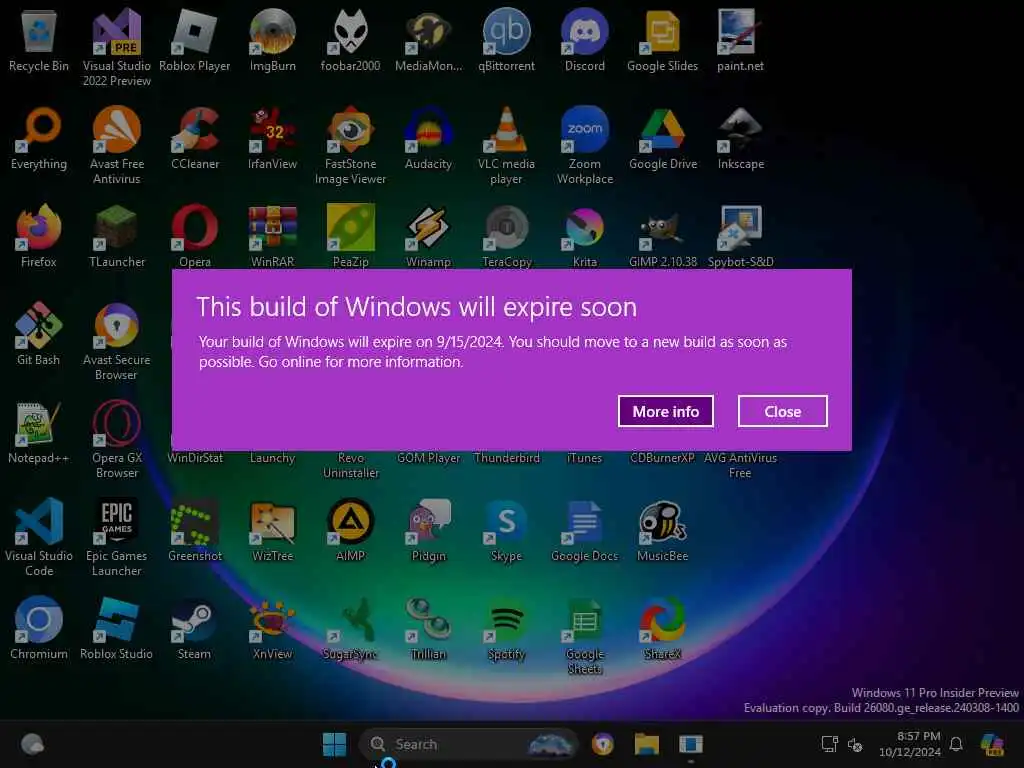Screen dimensions: 1024x768
Task: Select the MediaMonkey desktop icon
Action: pyautogui.click(x=428, y=40)
